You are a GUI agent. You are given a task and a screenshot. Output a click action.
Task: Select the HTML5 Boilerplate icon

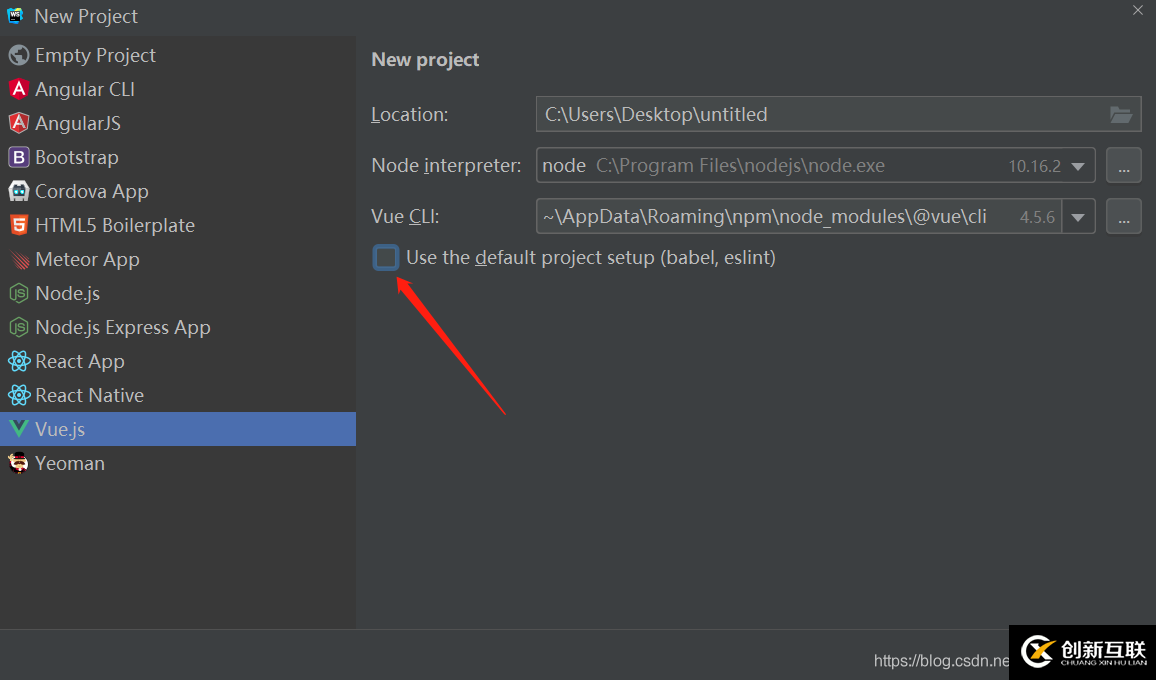pos(18,225)
